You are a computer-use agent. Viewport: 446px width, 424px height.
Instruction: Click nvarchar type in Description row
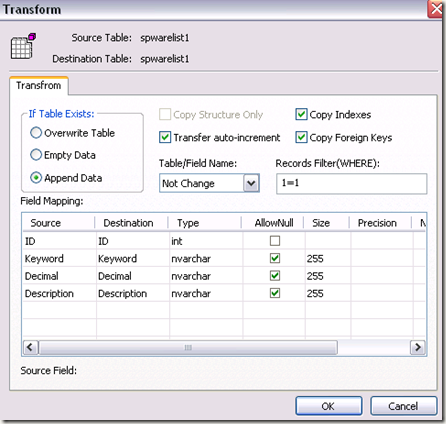(x=206, y=293)
